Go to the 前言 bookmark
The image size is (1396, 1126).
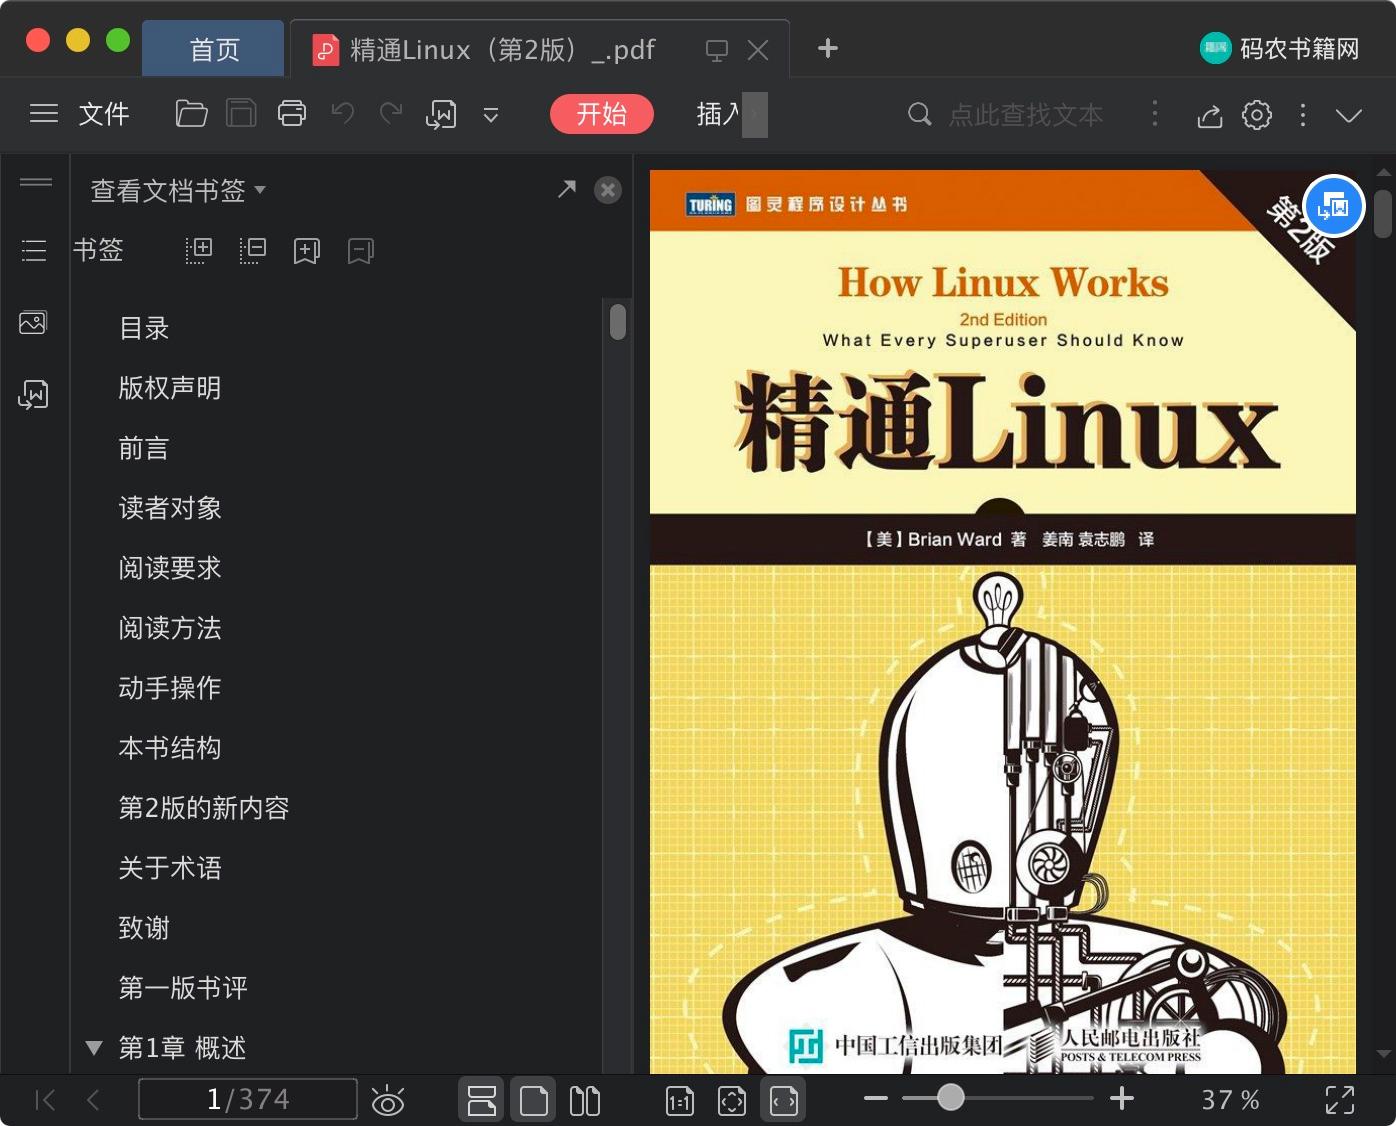144,448
